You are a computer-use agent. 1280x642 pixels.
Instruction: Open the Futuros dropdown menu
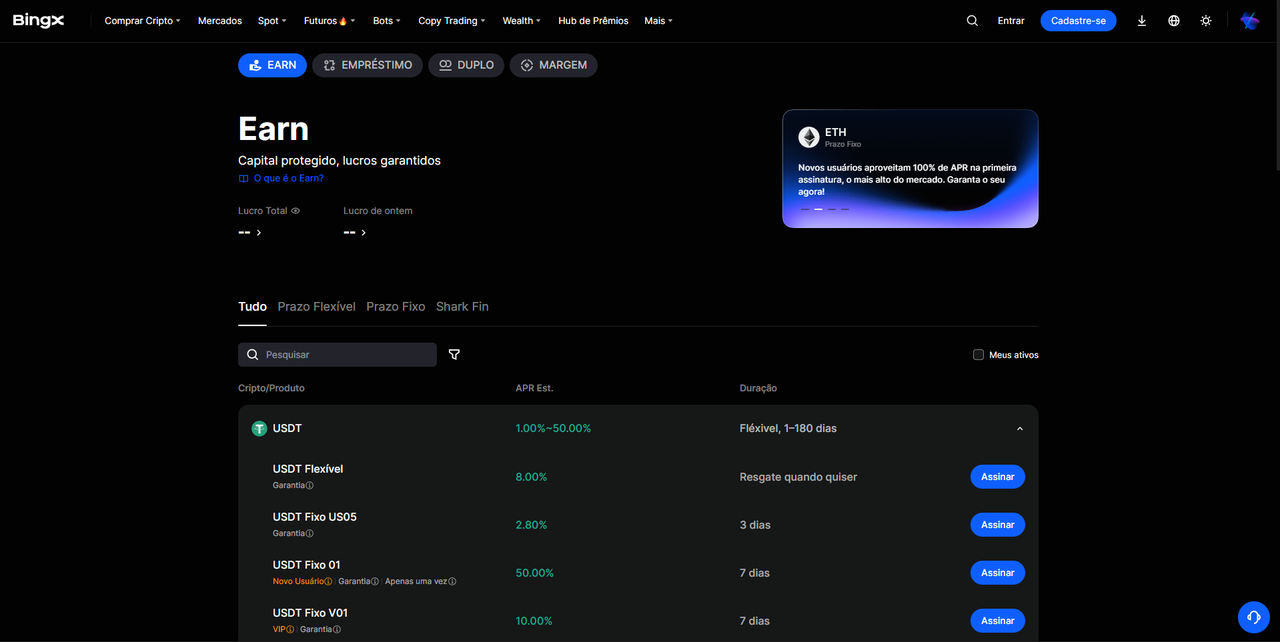pyautogui.click(x=330, y=20)
